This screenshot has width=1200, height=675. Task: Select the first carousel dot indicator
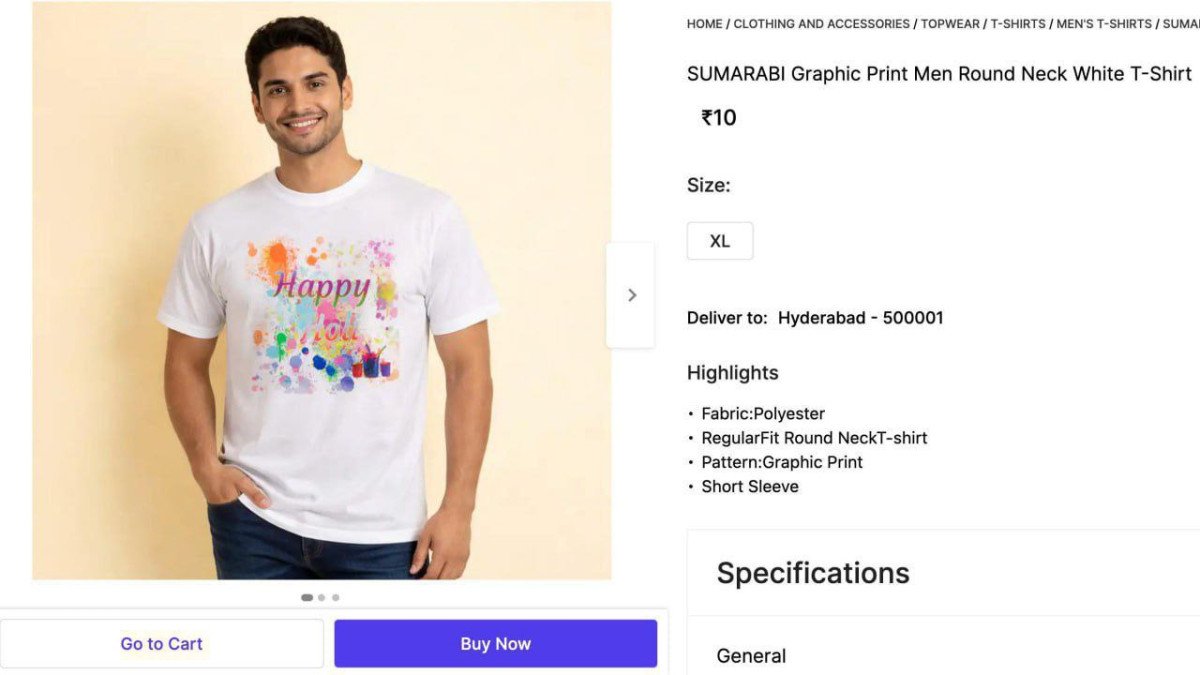pyautogui.click(x=307, y=598)
